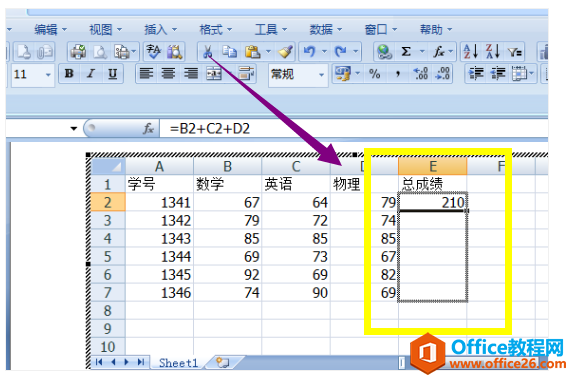Toggle the AutoFilter funnel
The height and width of the screenshot is (381, 573).
pyautogui.click(x=515, y=52)
